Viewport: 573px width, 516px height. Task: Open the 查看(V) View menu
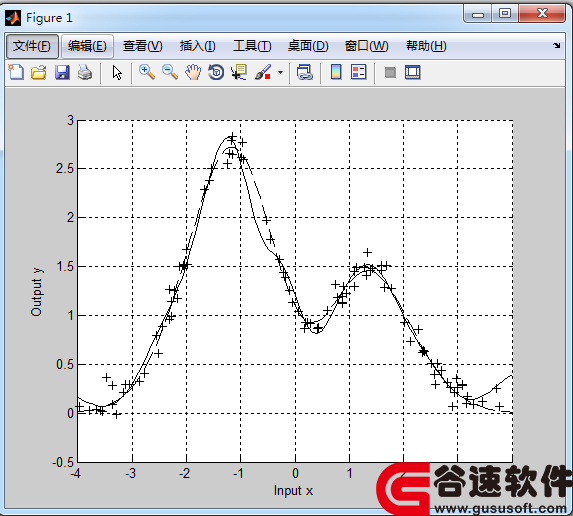point(143,46)
